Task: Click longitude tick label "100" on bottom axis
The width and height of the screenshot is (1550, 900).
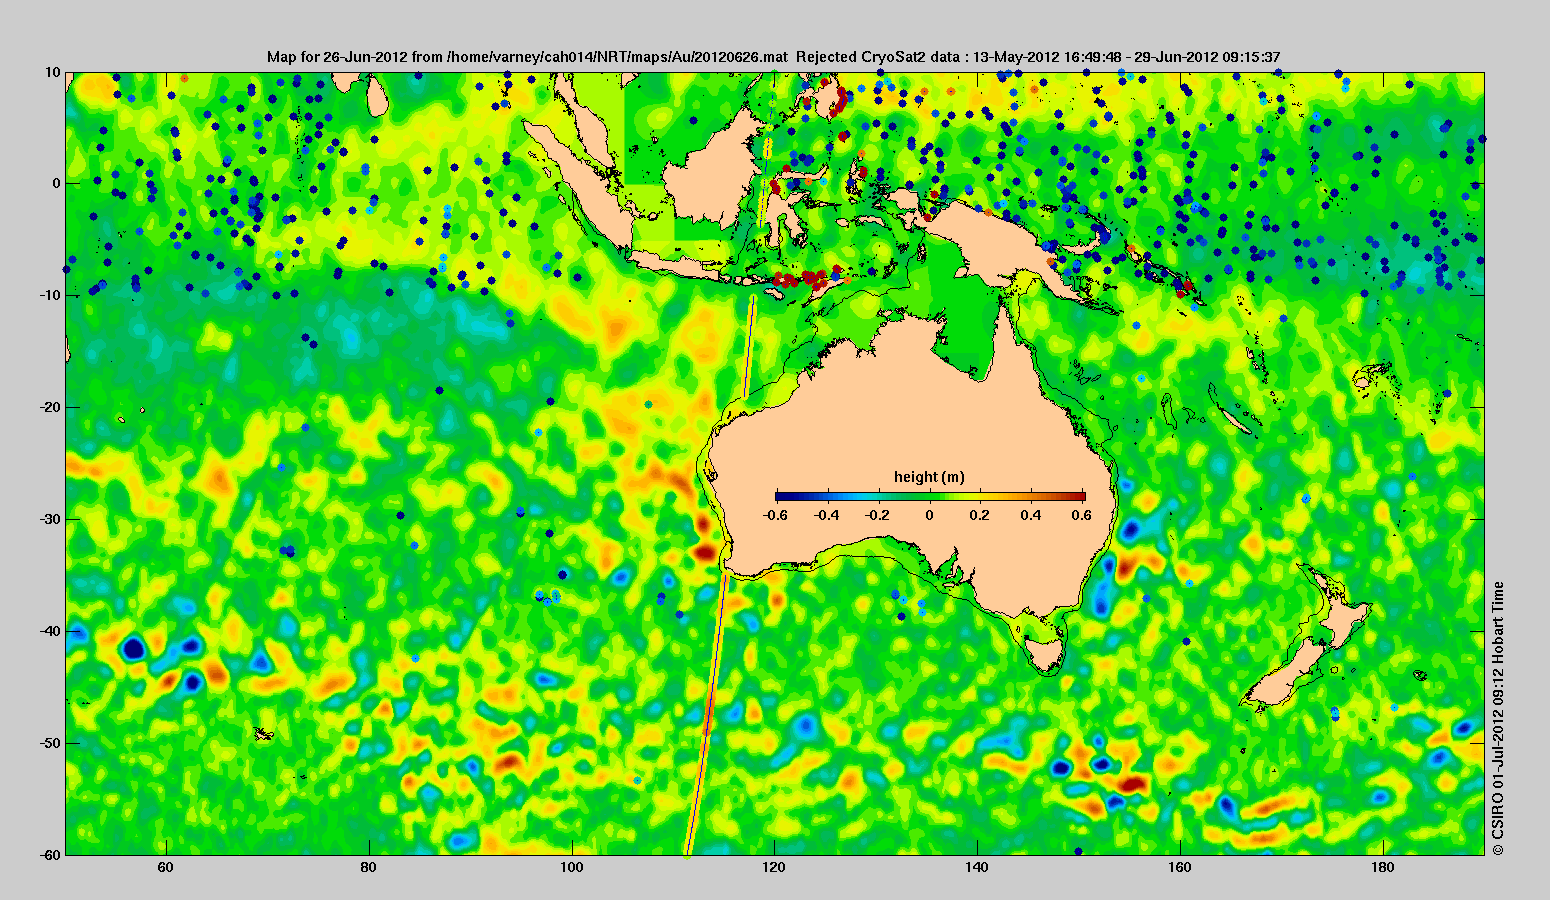Action: 572,868
